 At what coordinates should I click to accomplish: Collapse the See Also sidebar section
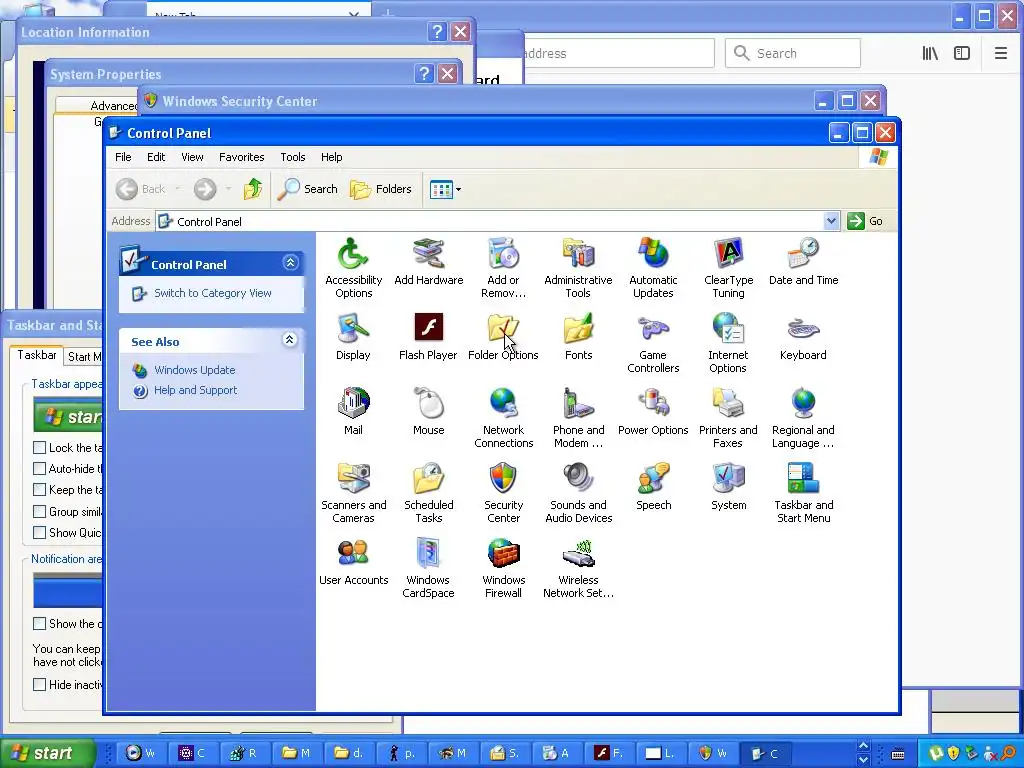point(290,340)
